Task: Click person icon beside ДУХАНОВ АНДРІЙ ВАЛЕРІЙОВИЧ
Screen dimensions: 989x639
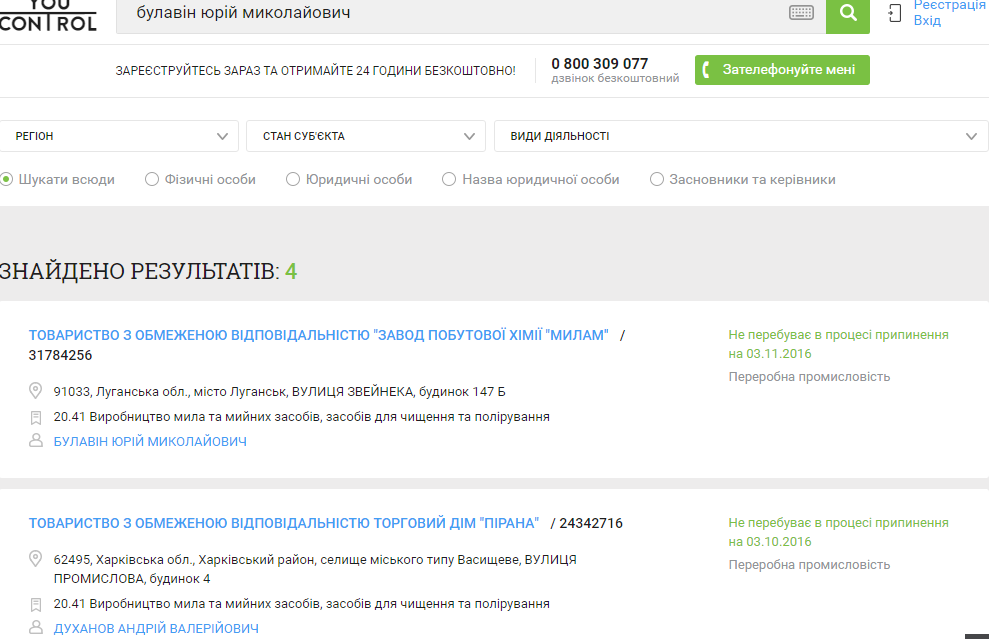Action: (36, 629)
